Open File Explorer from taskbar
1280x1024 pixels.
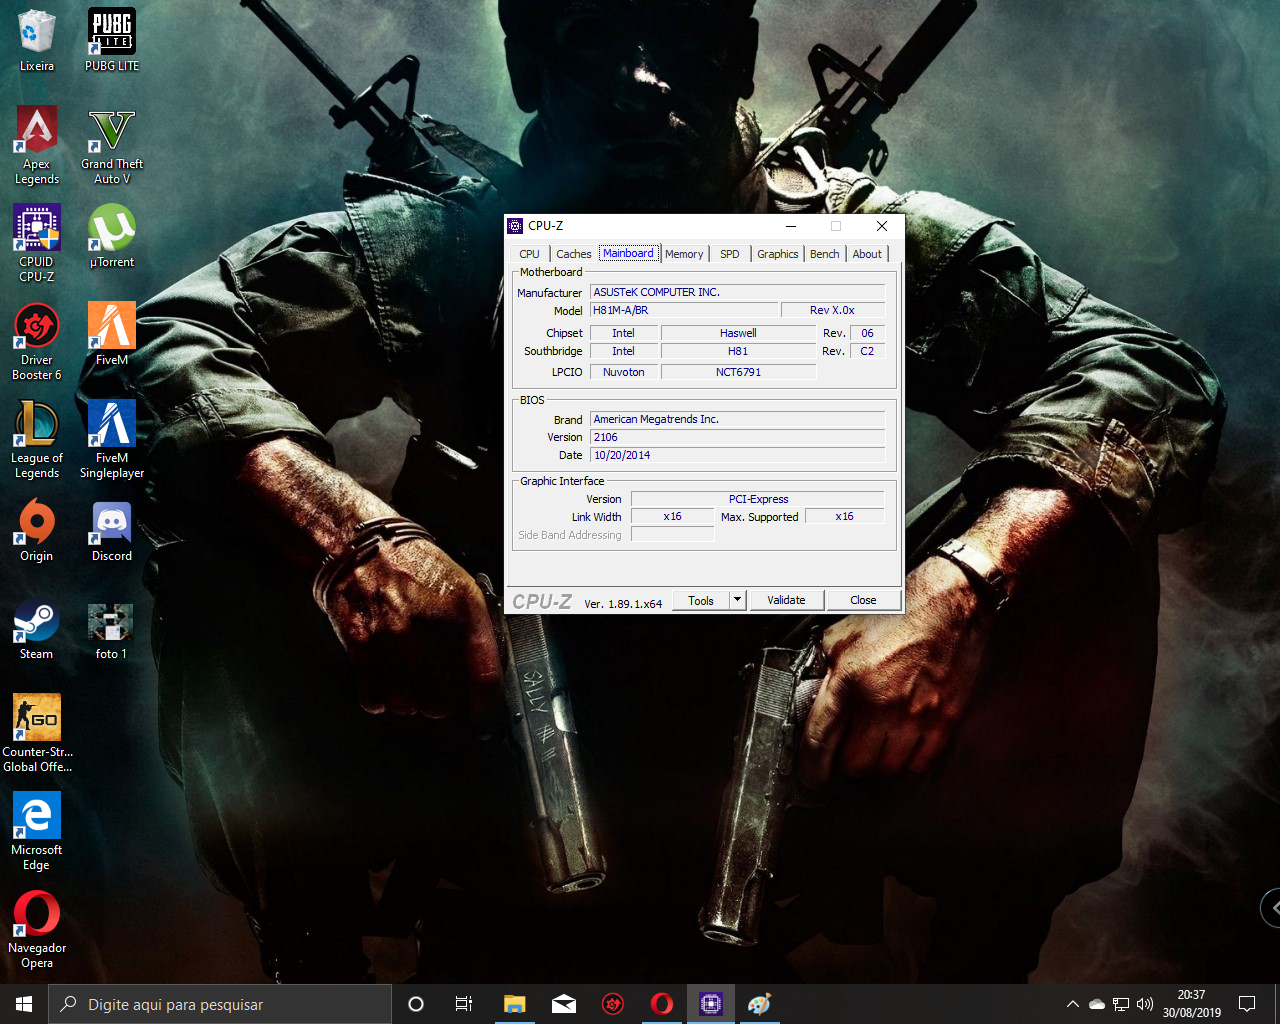tap(514, 1004)
